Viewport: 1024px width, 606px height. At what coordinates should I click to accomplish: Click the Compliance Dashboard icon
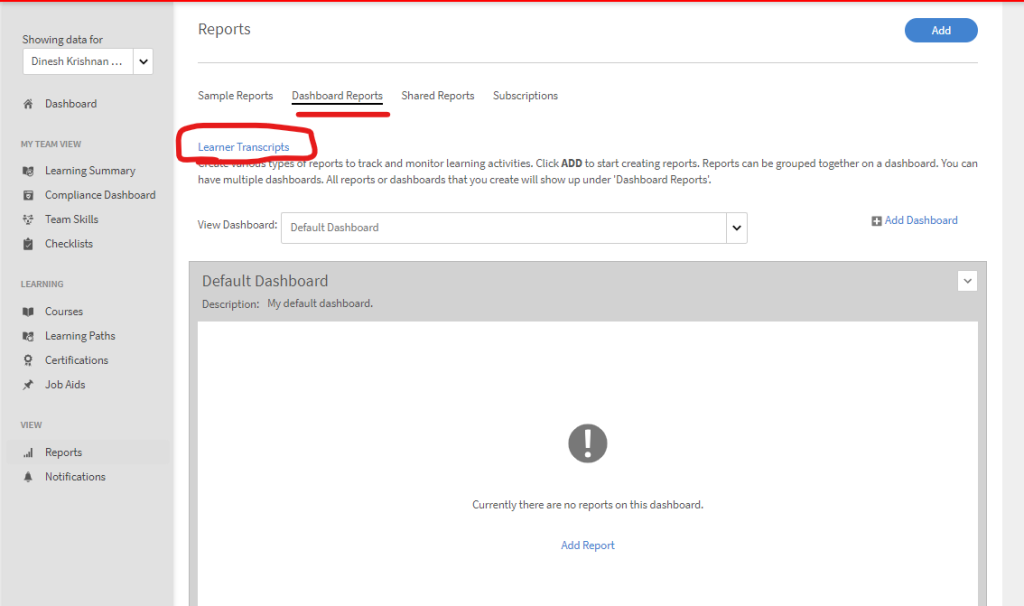(28, 195)
